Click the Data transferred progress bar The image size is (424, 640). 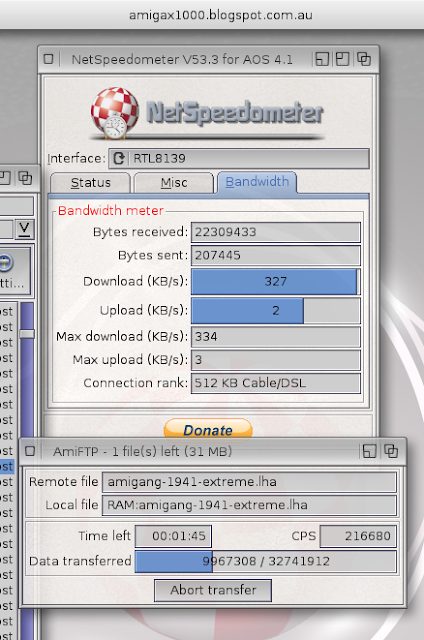click(x=266, y=561)
